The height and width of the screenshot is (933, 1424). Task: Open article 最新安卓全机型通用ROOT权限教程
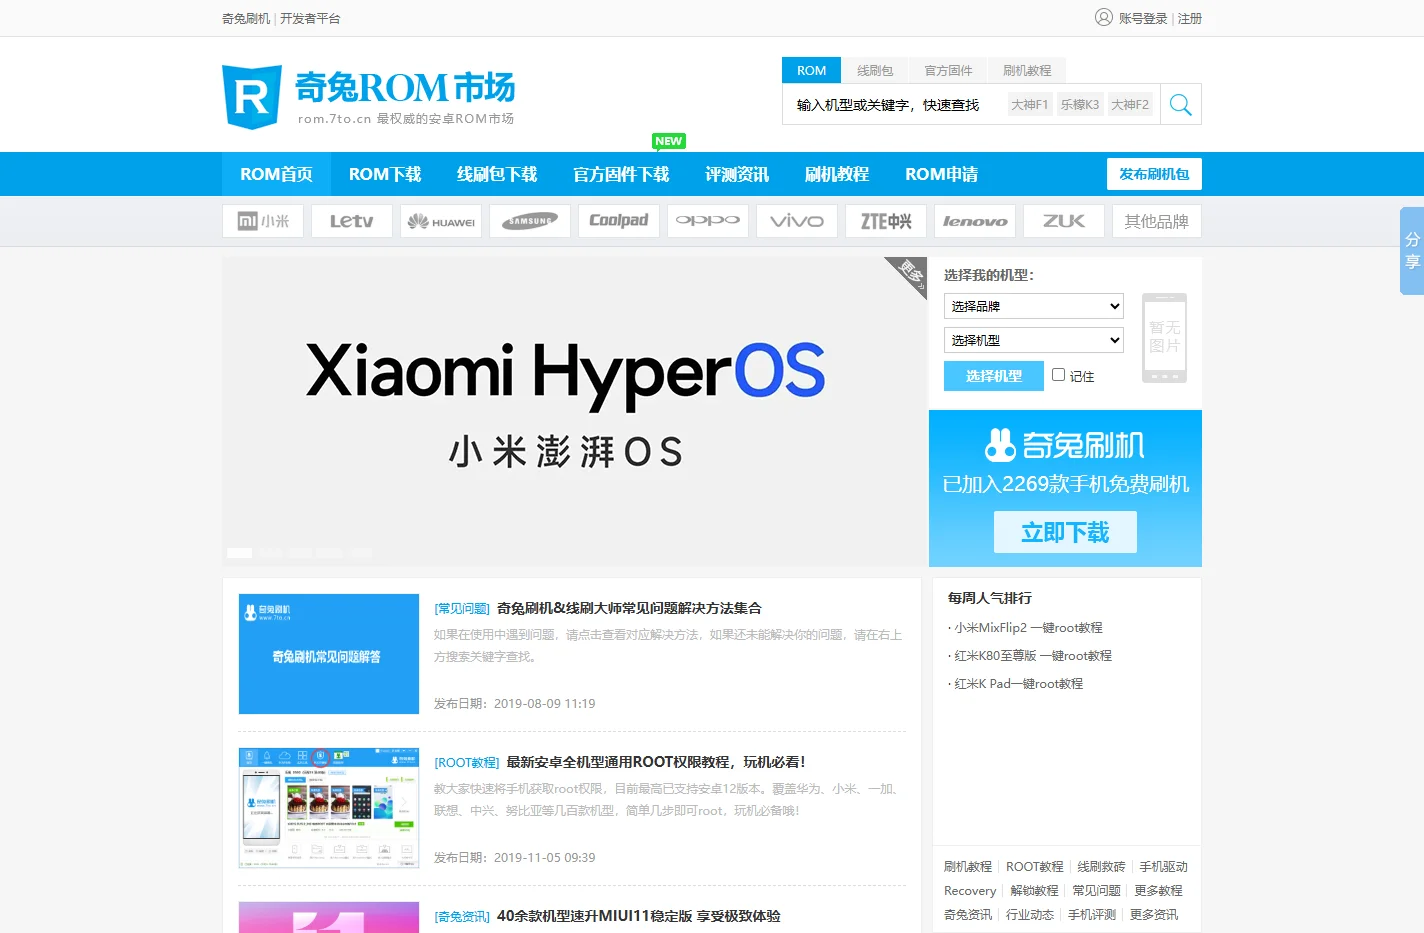[x=655, y=762]
